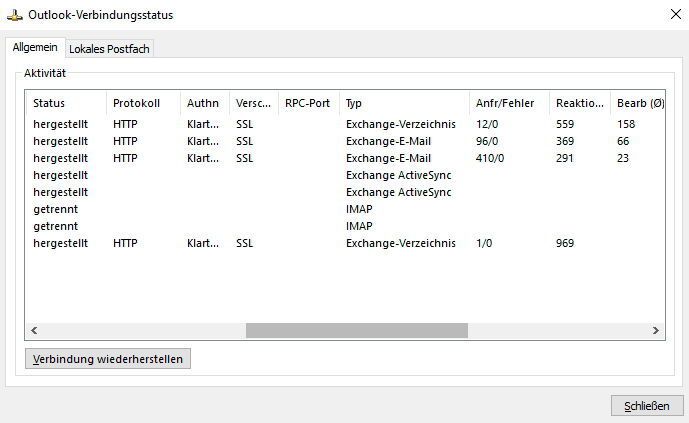Select the Exchange-Verzeichnis row with 1/0
The height and width of the screenshot is (423, 689).
click(x=345, y=243)
